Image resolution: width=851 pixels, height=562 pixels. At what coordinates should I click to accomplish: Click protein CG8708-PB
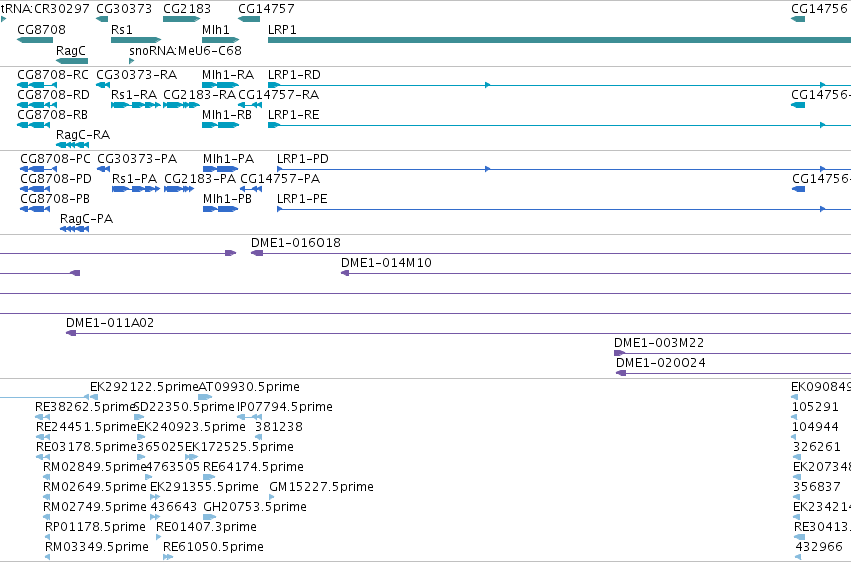(x=55, y=199)
